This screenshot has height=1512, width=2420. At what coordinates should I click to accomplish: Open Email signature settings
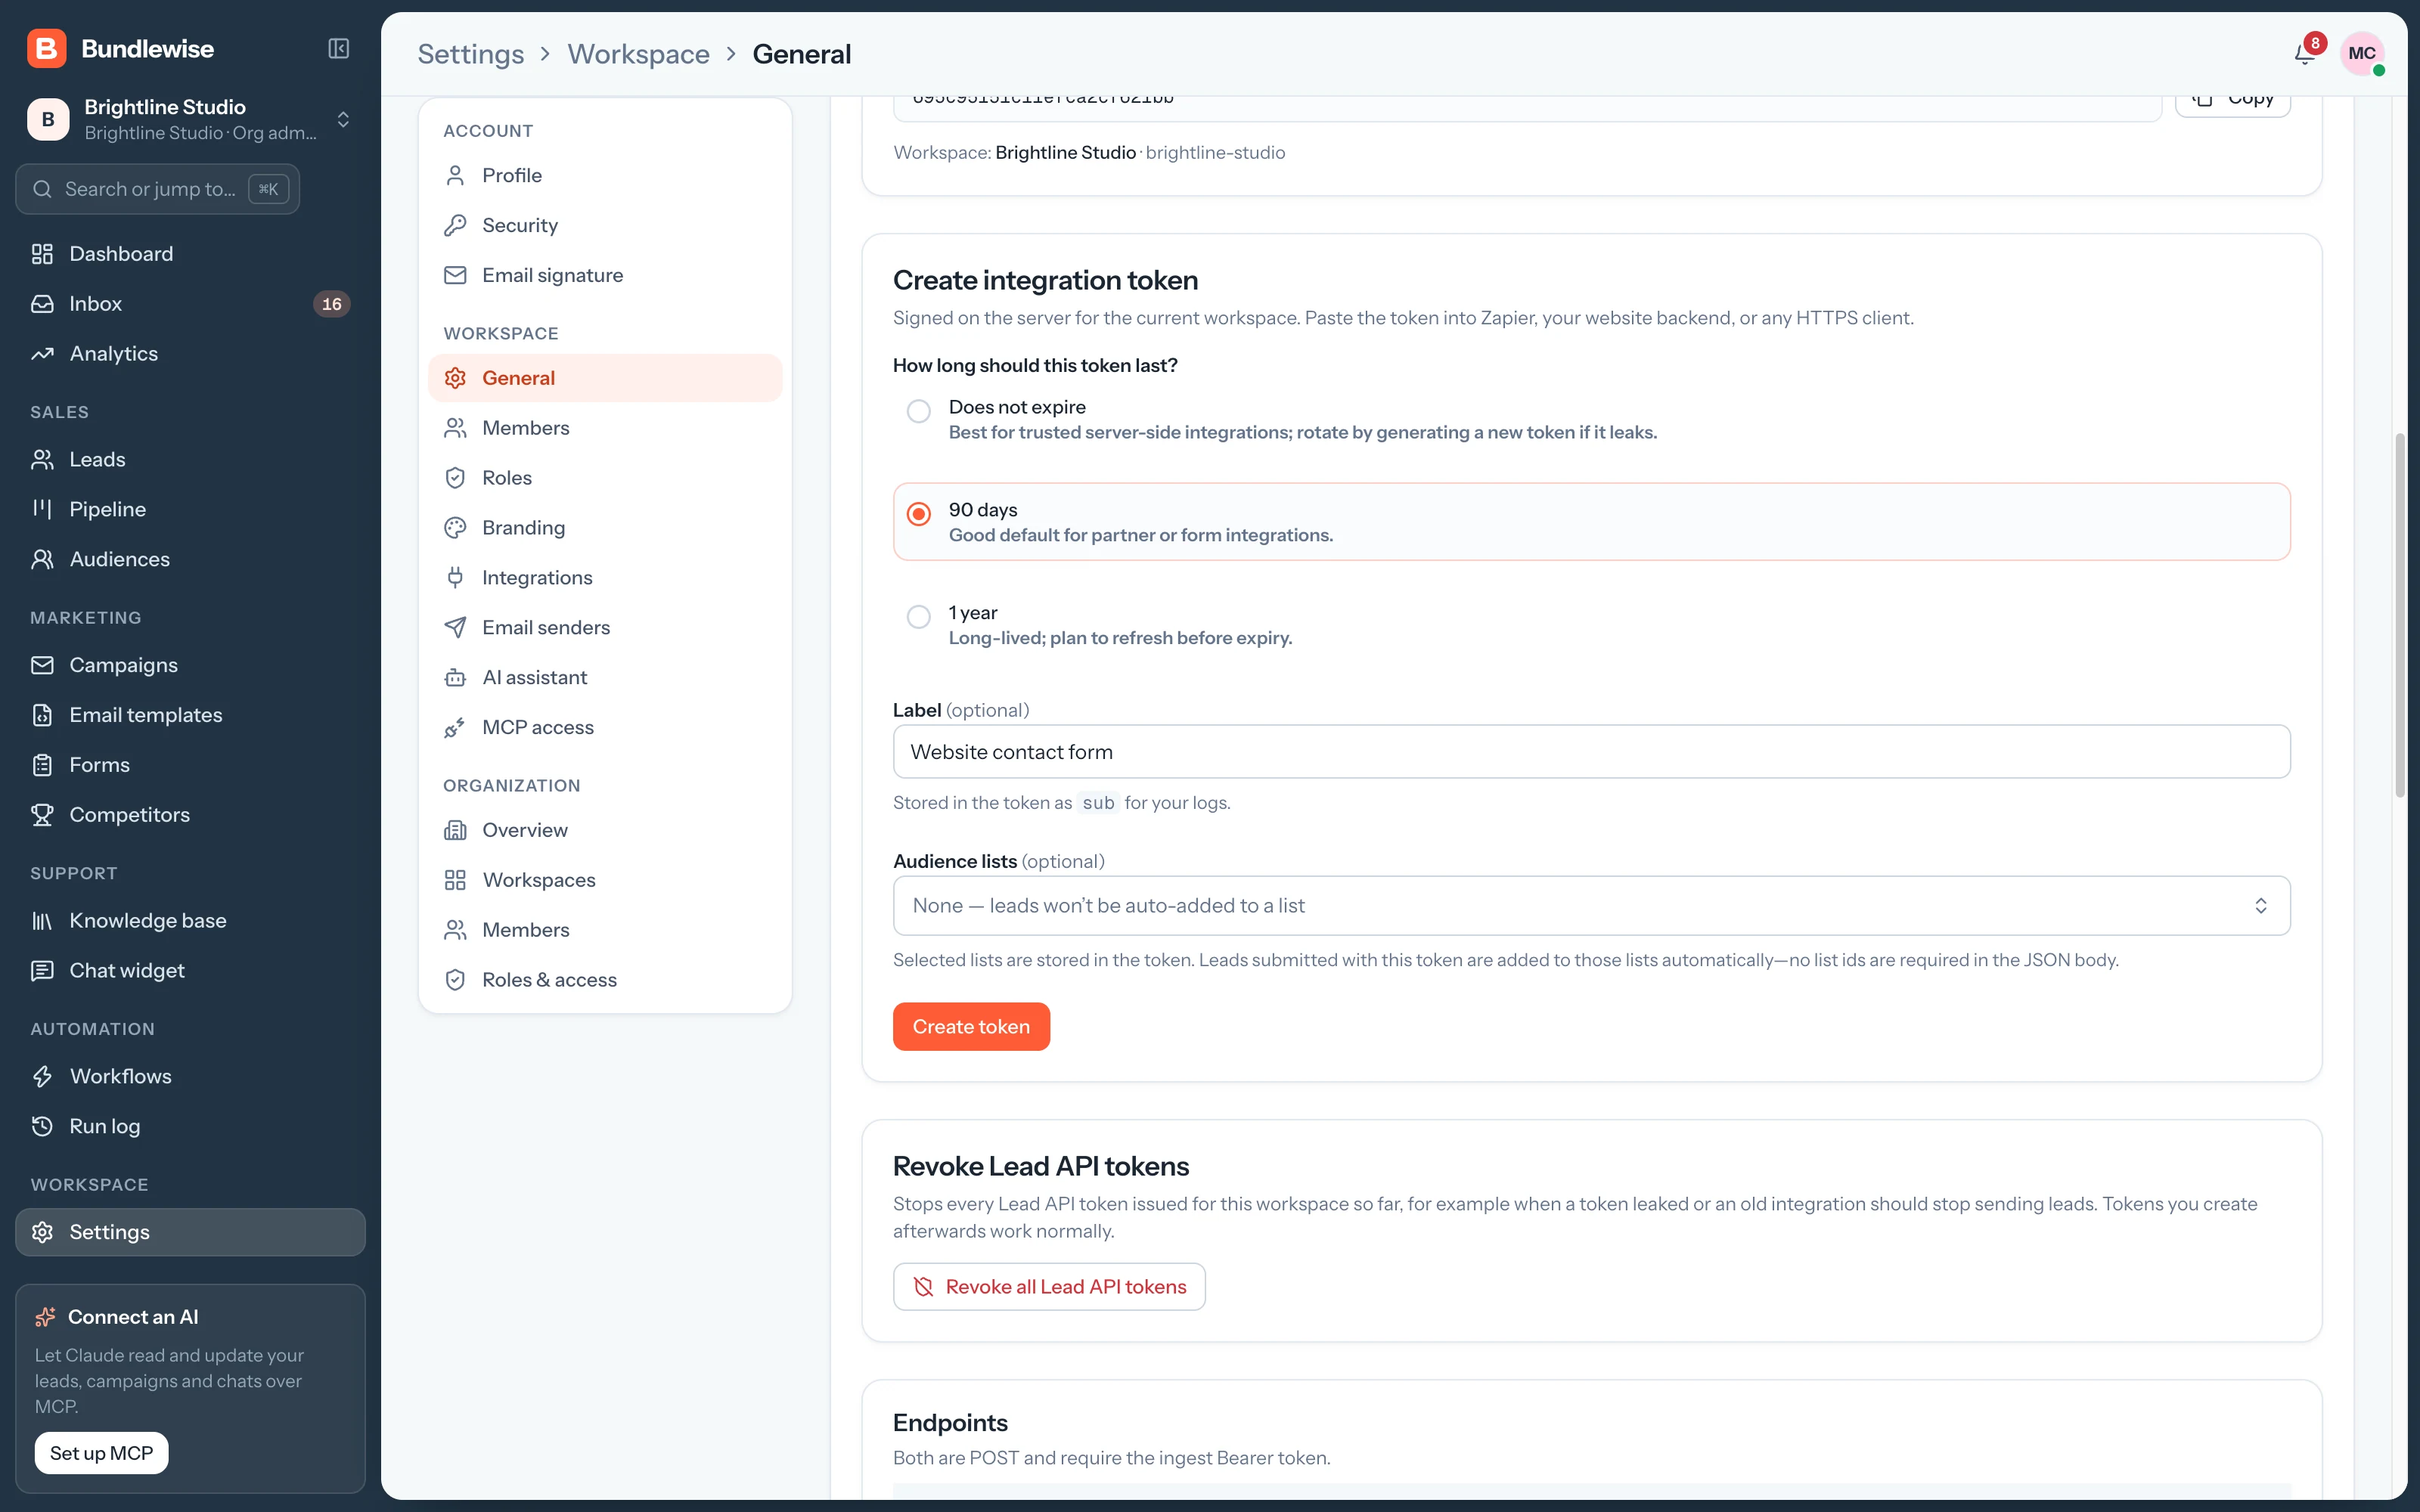tap(605, 275)
